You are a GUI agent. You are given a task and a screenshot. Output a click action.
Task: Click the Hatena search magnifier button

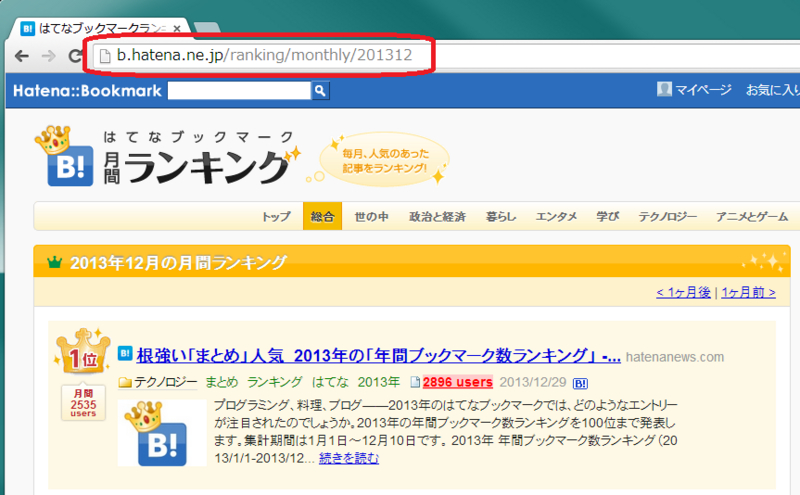(x=320, y=90)
